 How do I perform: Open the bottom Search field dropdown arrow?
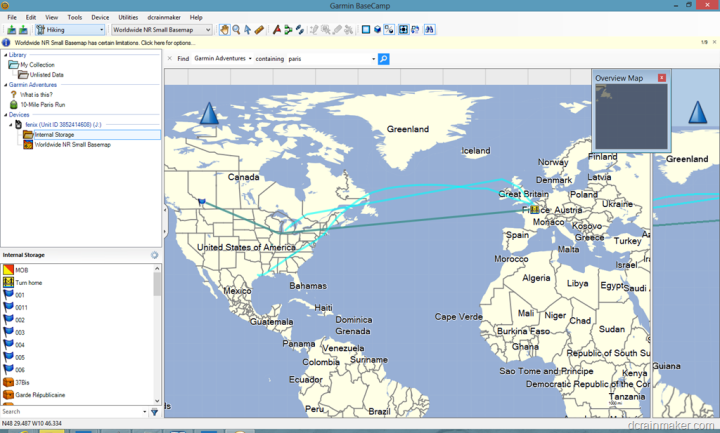145,412
